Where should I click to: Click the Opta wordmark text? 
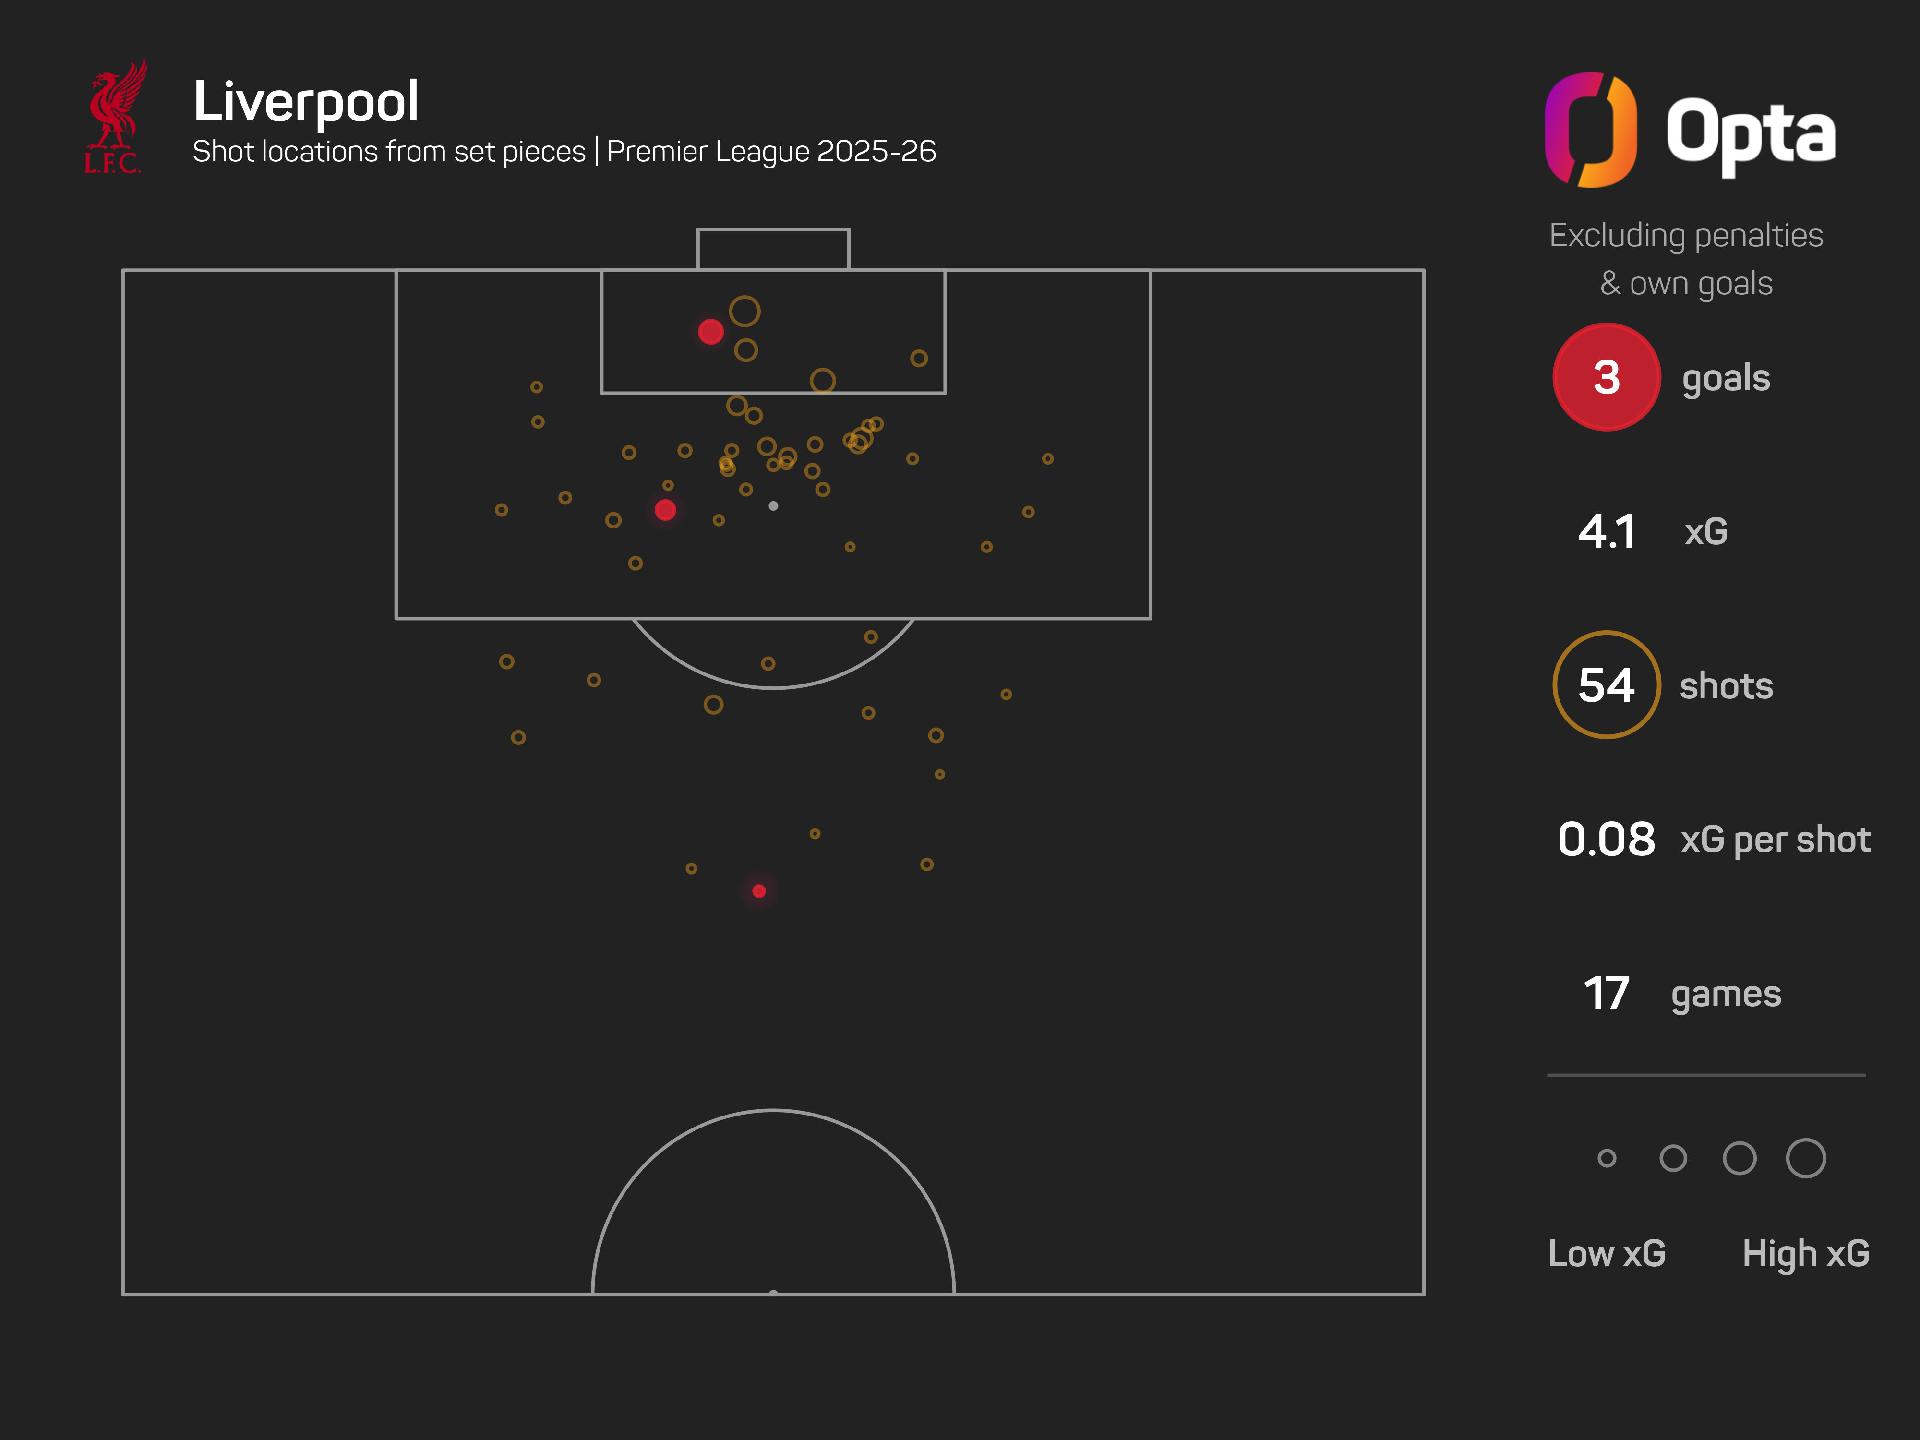pyautogui.click(x=1750, y=133)
